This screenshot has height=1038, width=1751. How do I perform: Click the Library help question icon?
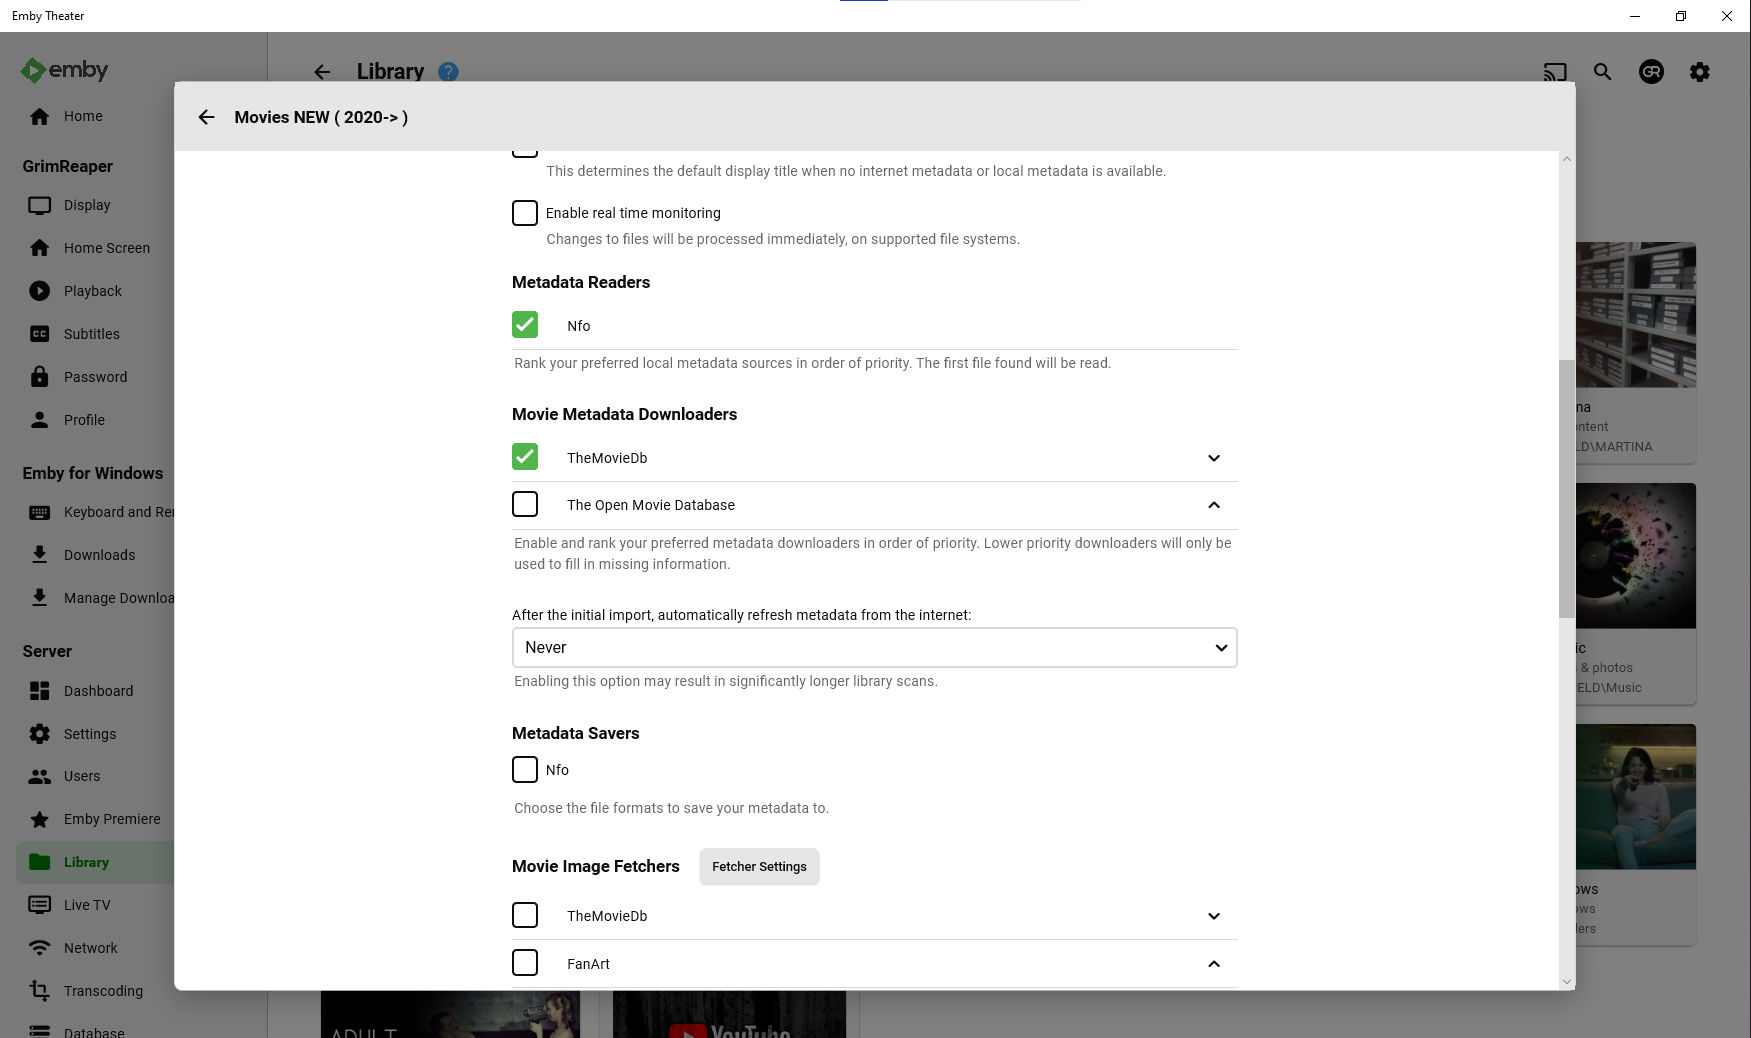click(448, 72)
